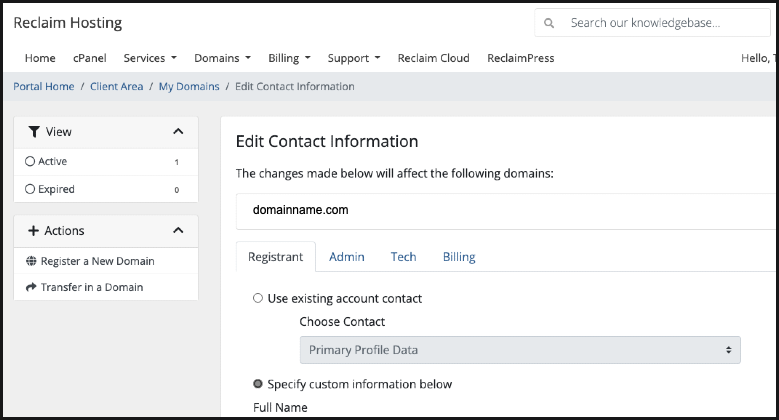Choose Specify custom information below option
Image resolution: width=779 pixels, height=420 pixels.
(x=258, y=384)
